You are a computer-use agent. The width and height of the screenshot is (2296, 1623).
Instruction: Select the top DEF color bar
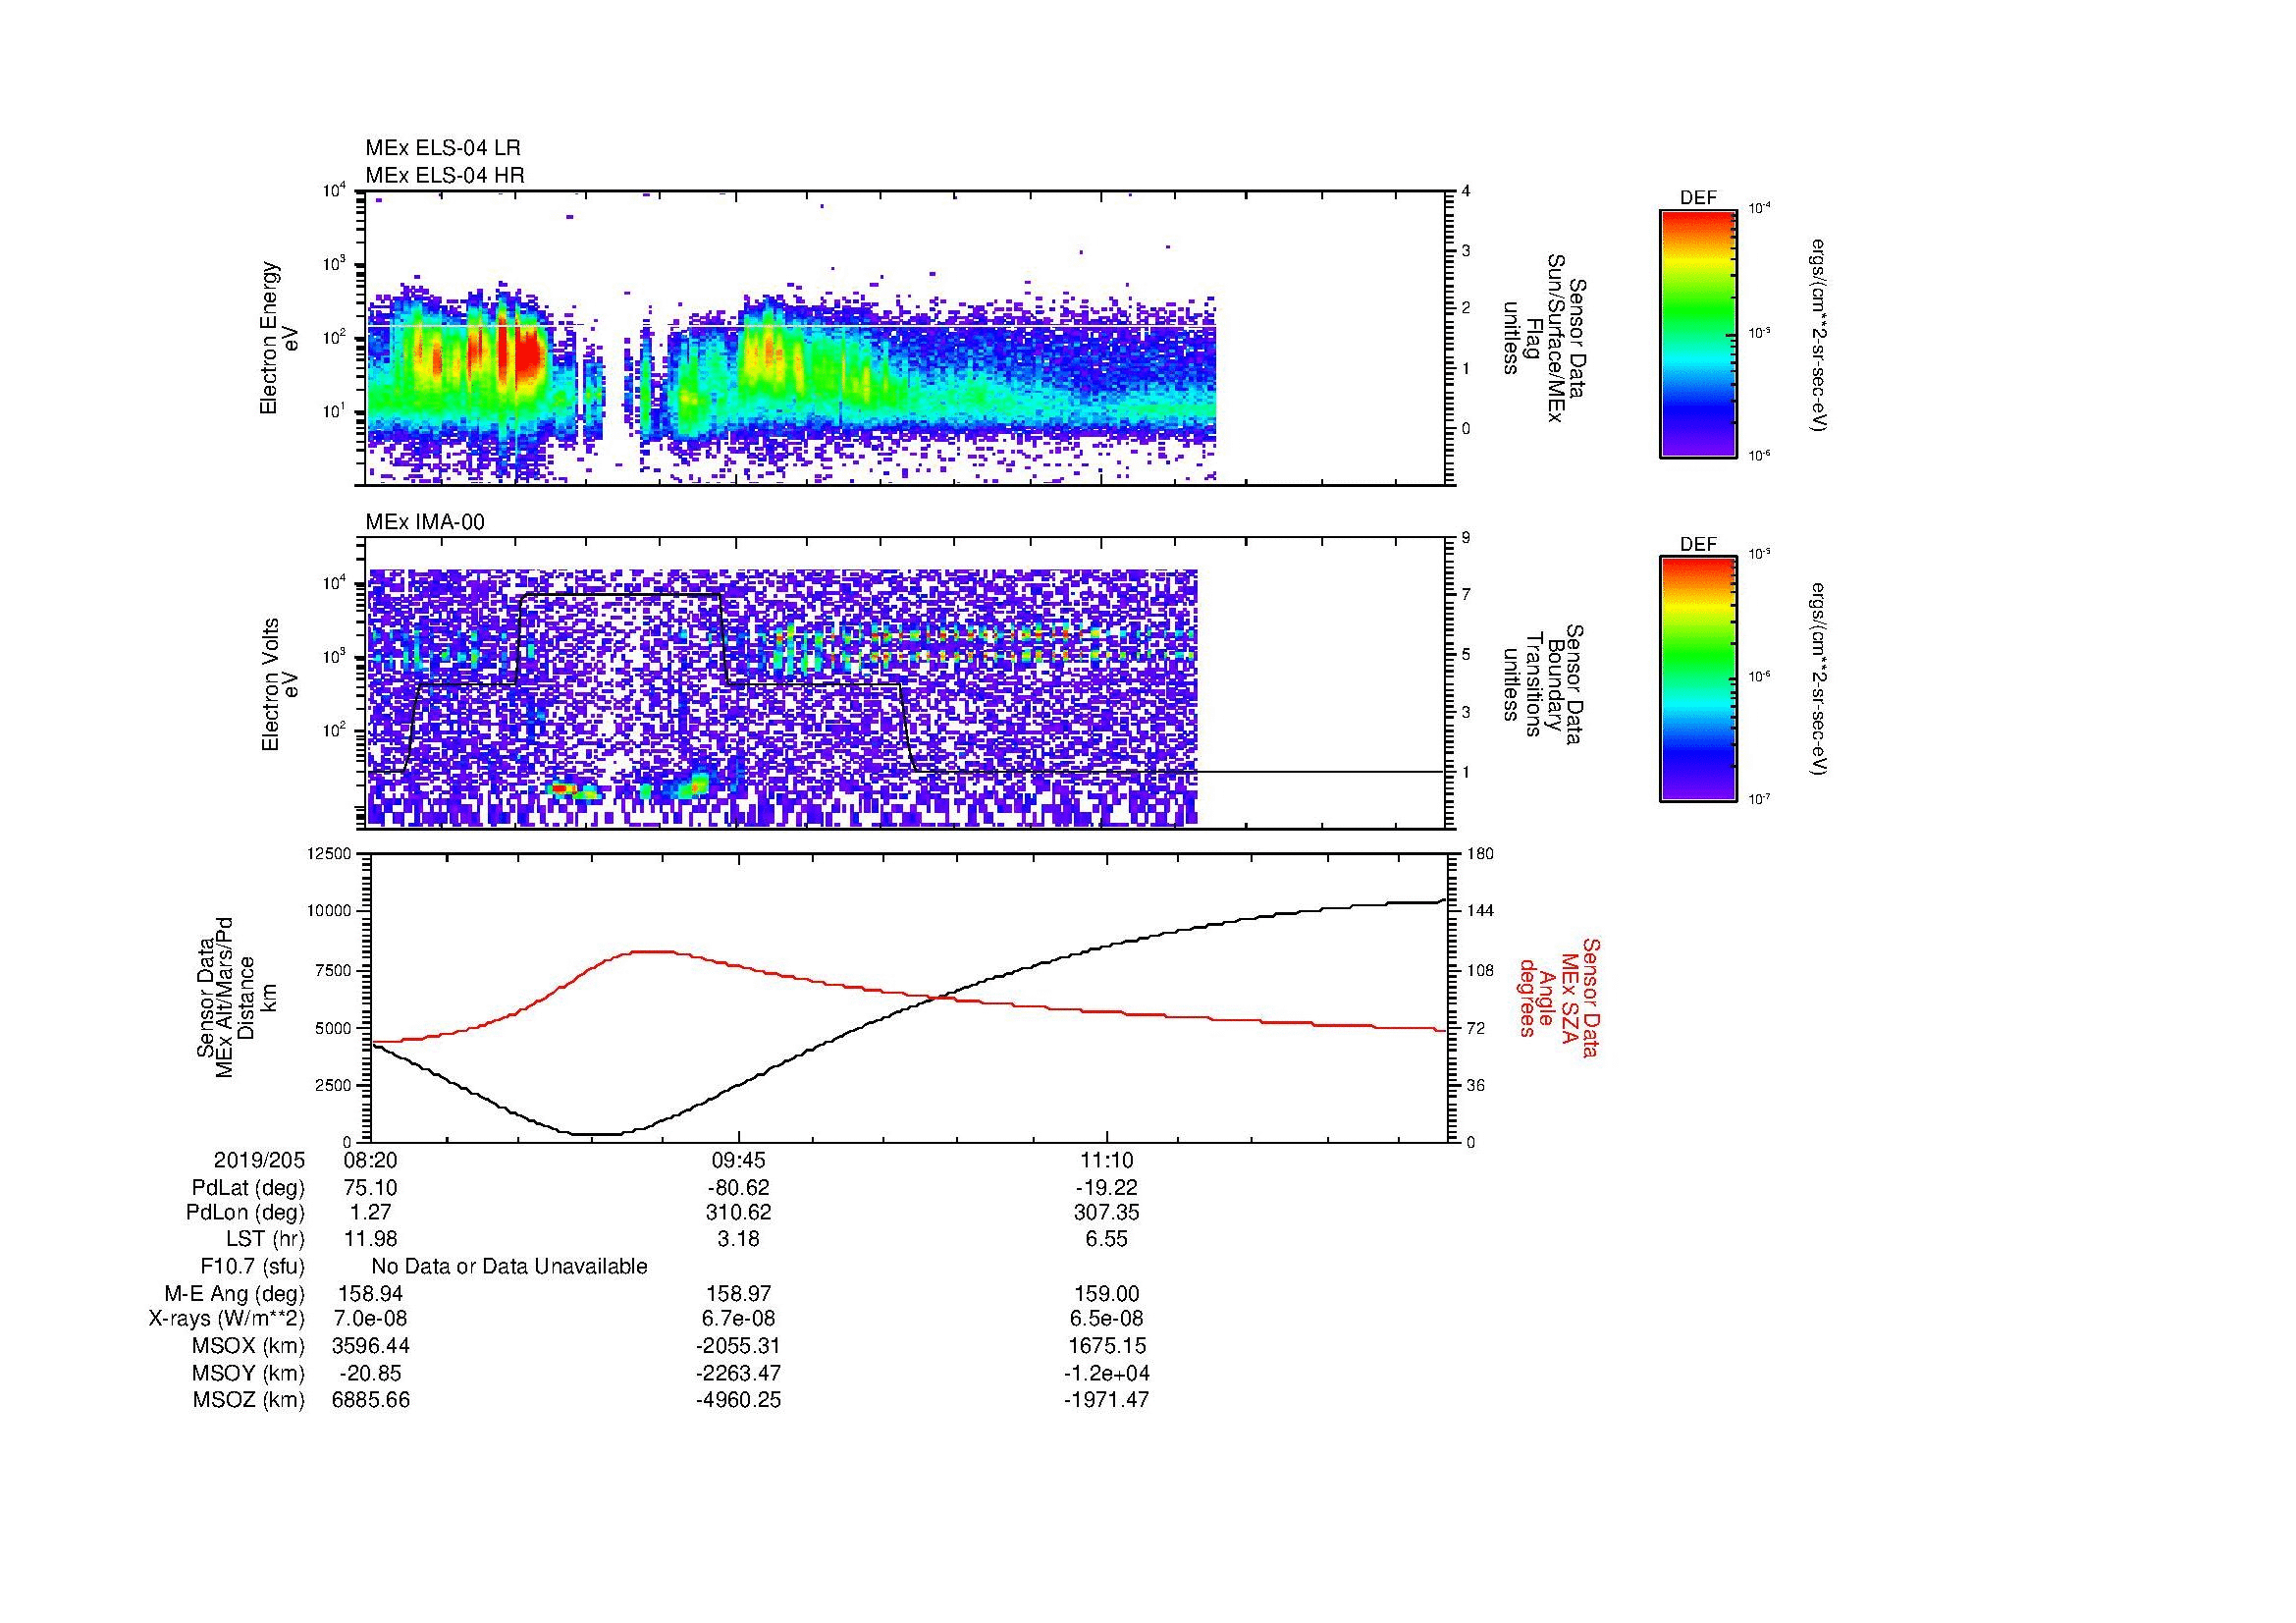[x=1698, y=333]
